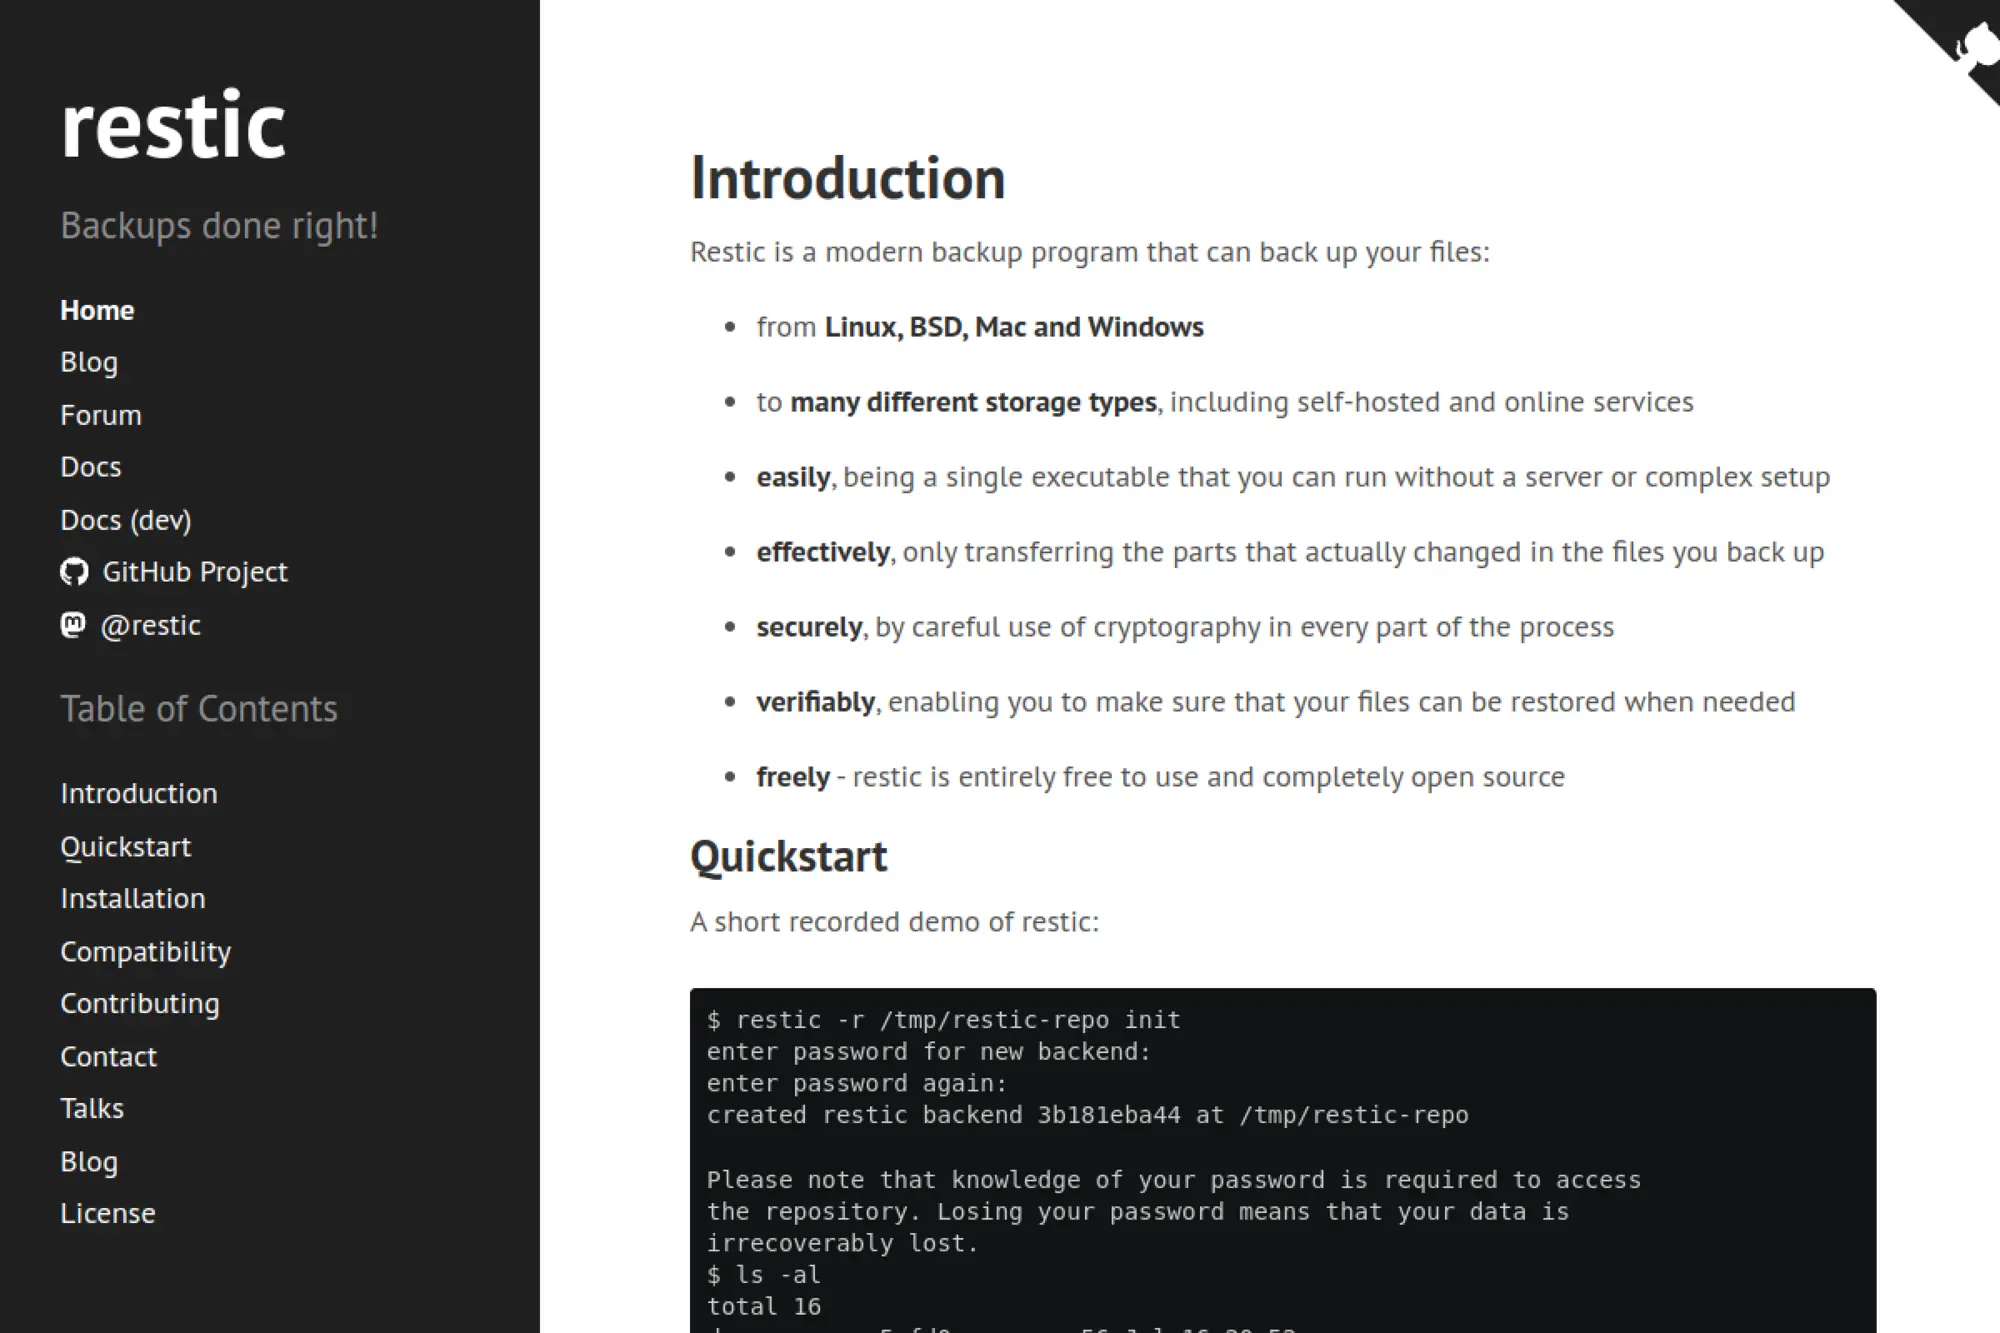Go to the Home navigation link

97,310
